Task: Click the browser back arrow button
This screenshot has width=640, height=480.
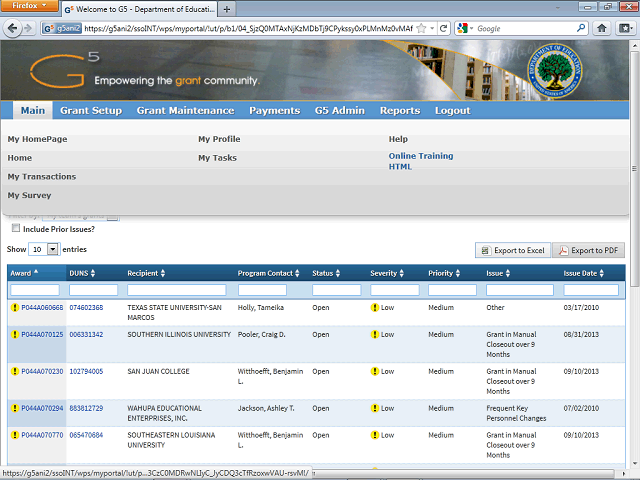Action: [x=13, y=28]
